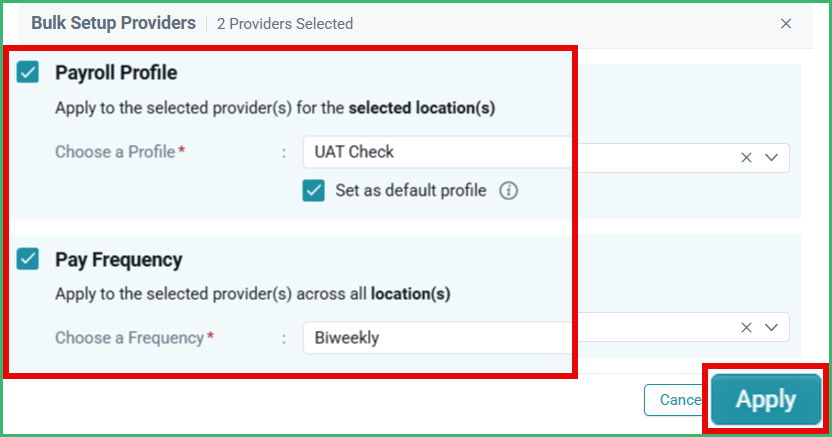Viewport: 832px width, 437px height.
Task: Click the Bulk Setup Providers title
Action: tap(114, 23)
